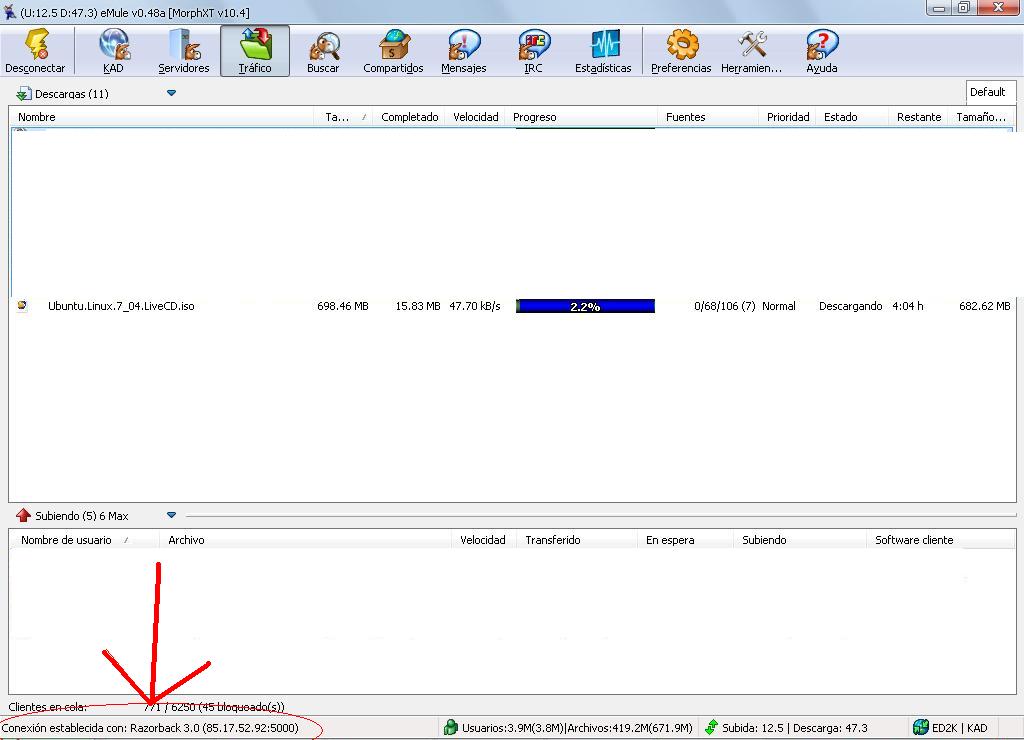Sort uploads by Archivo column

click(x=306, y=539)
